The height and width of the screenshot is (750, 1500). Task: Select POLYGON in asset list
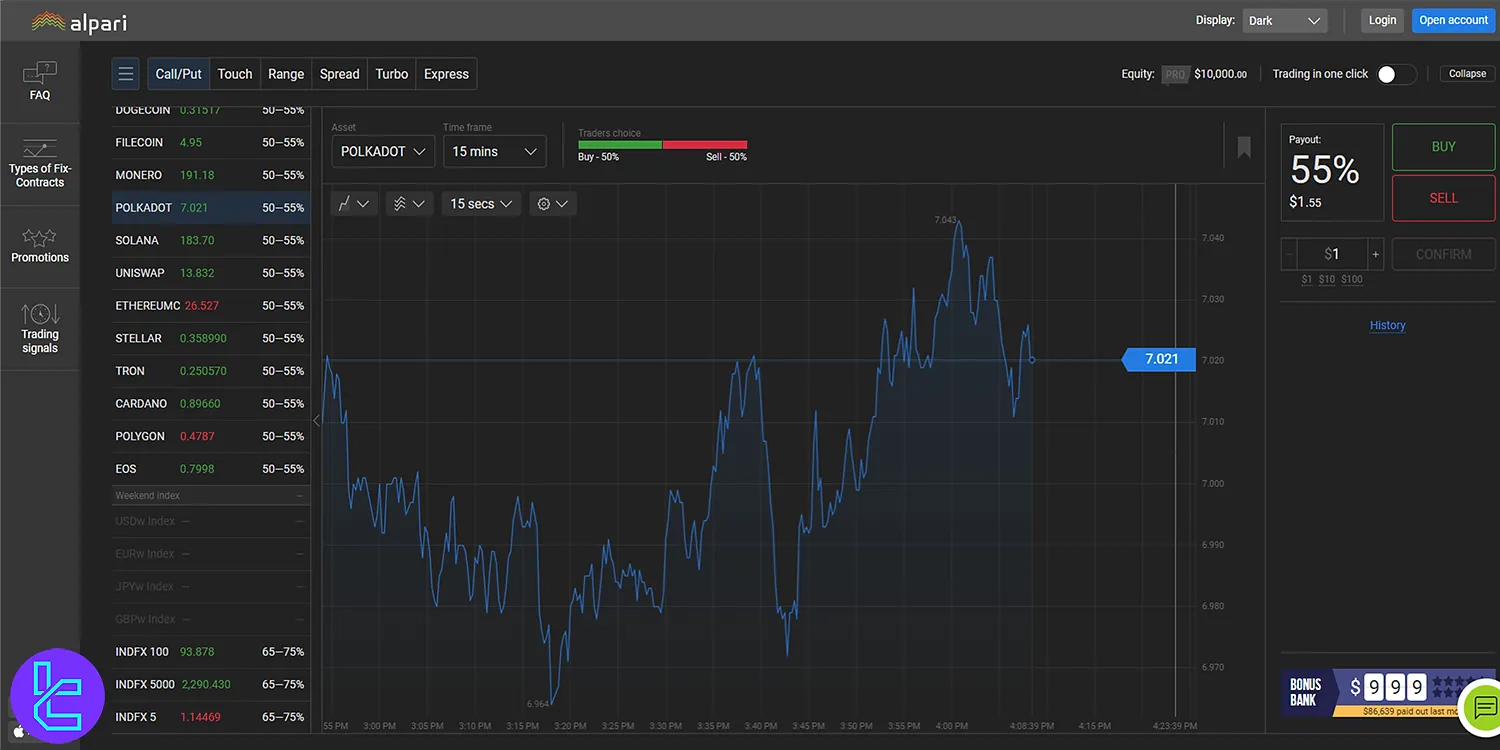coord(210,436)
